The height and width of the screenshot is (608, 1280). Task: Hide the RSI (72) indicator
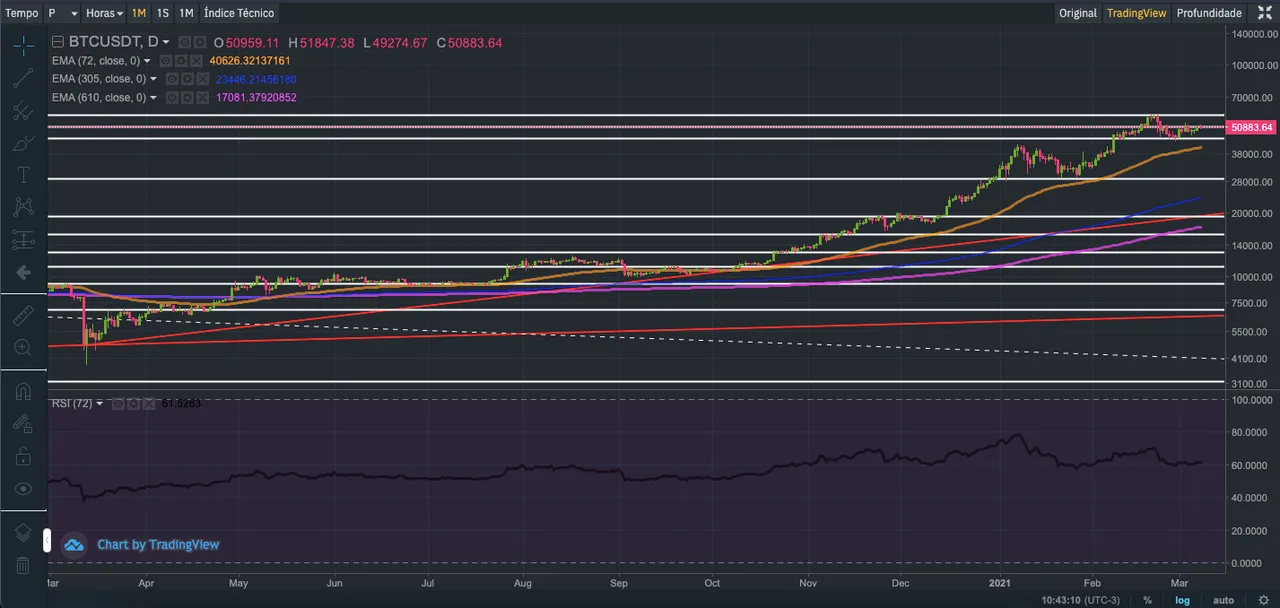point(118,404)
